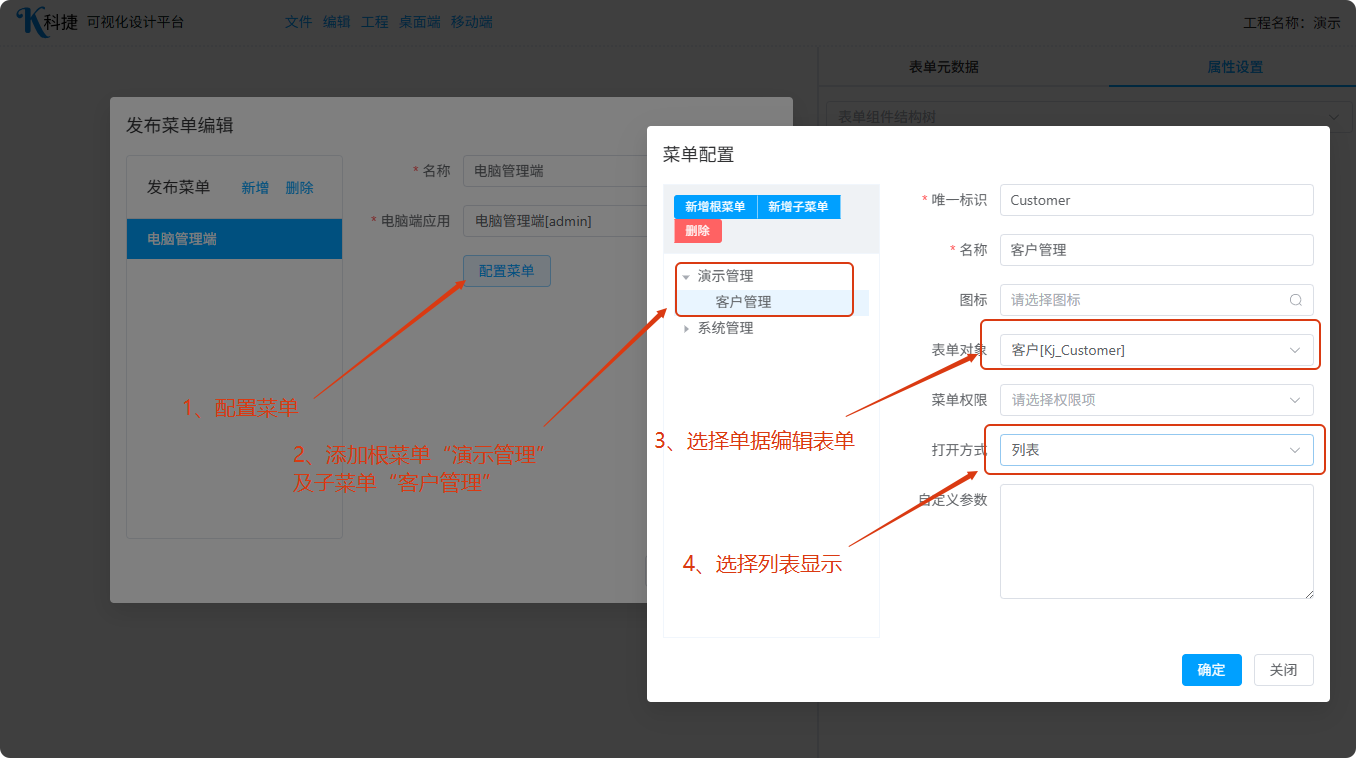Image resolution: width=1356 pixels, height=758 pixels.
Task: Click the 科捷 logo in the header
Action: [47, 21]
